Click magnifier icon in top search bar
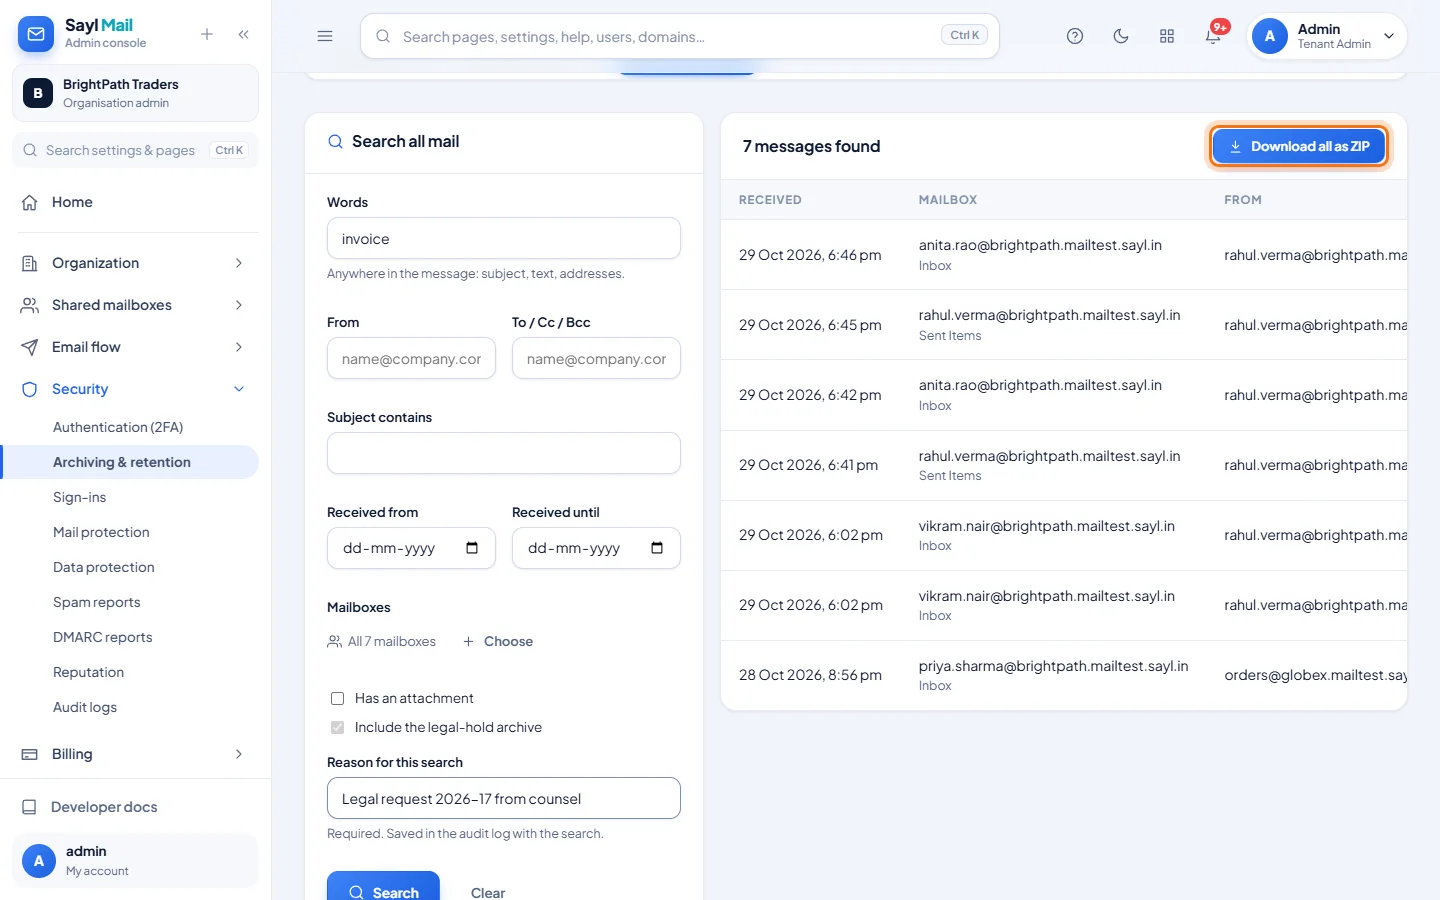Viewport: 1440px width, 900px height. (x=383, y=36)
